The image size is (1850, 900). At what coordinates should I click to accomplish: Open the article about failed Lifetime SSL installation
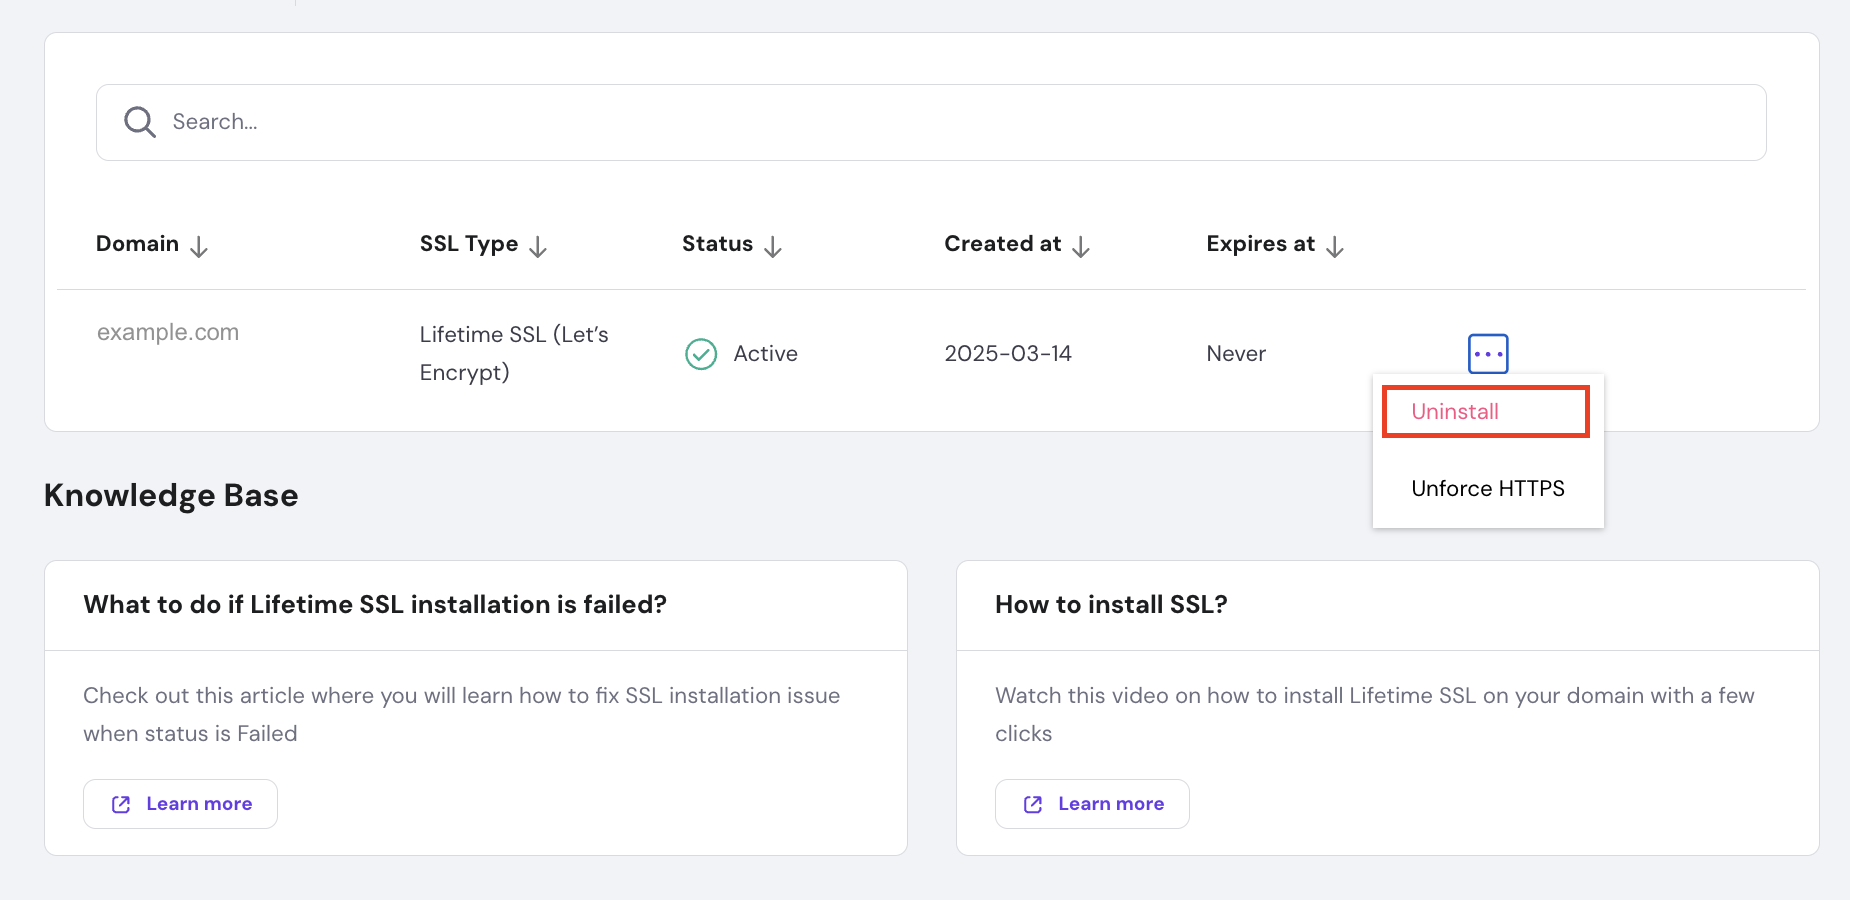[375, 604]
